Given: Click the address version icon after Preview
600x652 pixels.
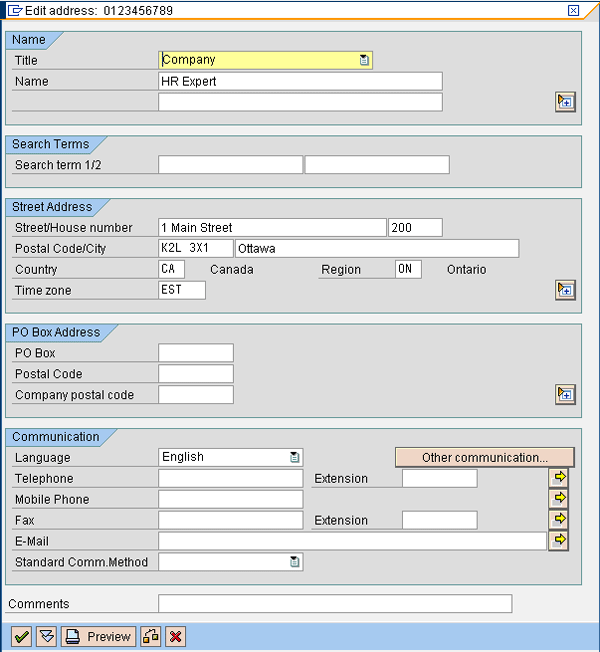Looking at the screenshot, I should pos(151,636).
